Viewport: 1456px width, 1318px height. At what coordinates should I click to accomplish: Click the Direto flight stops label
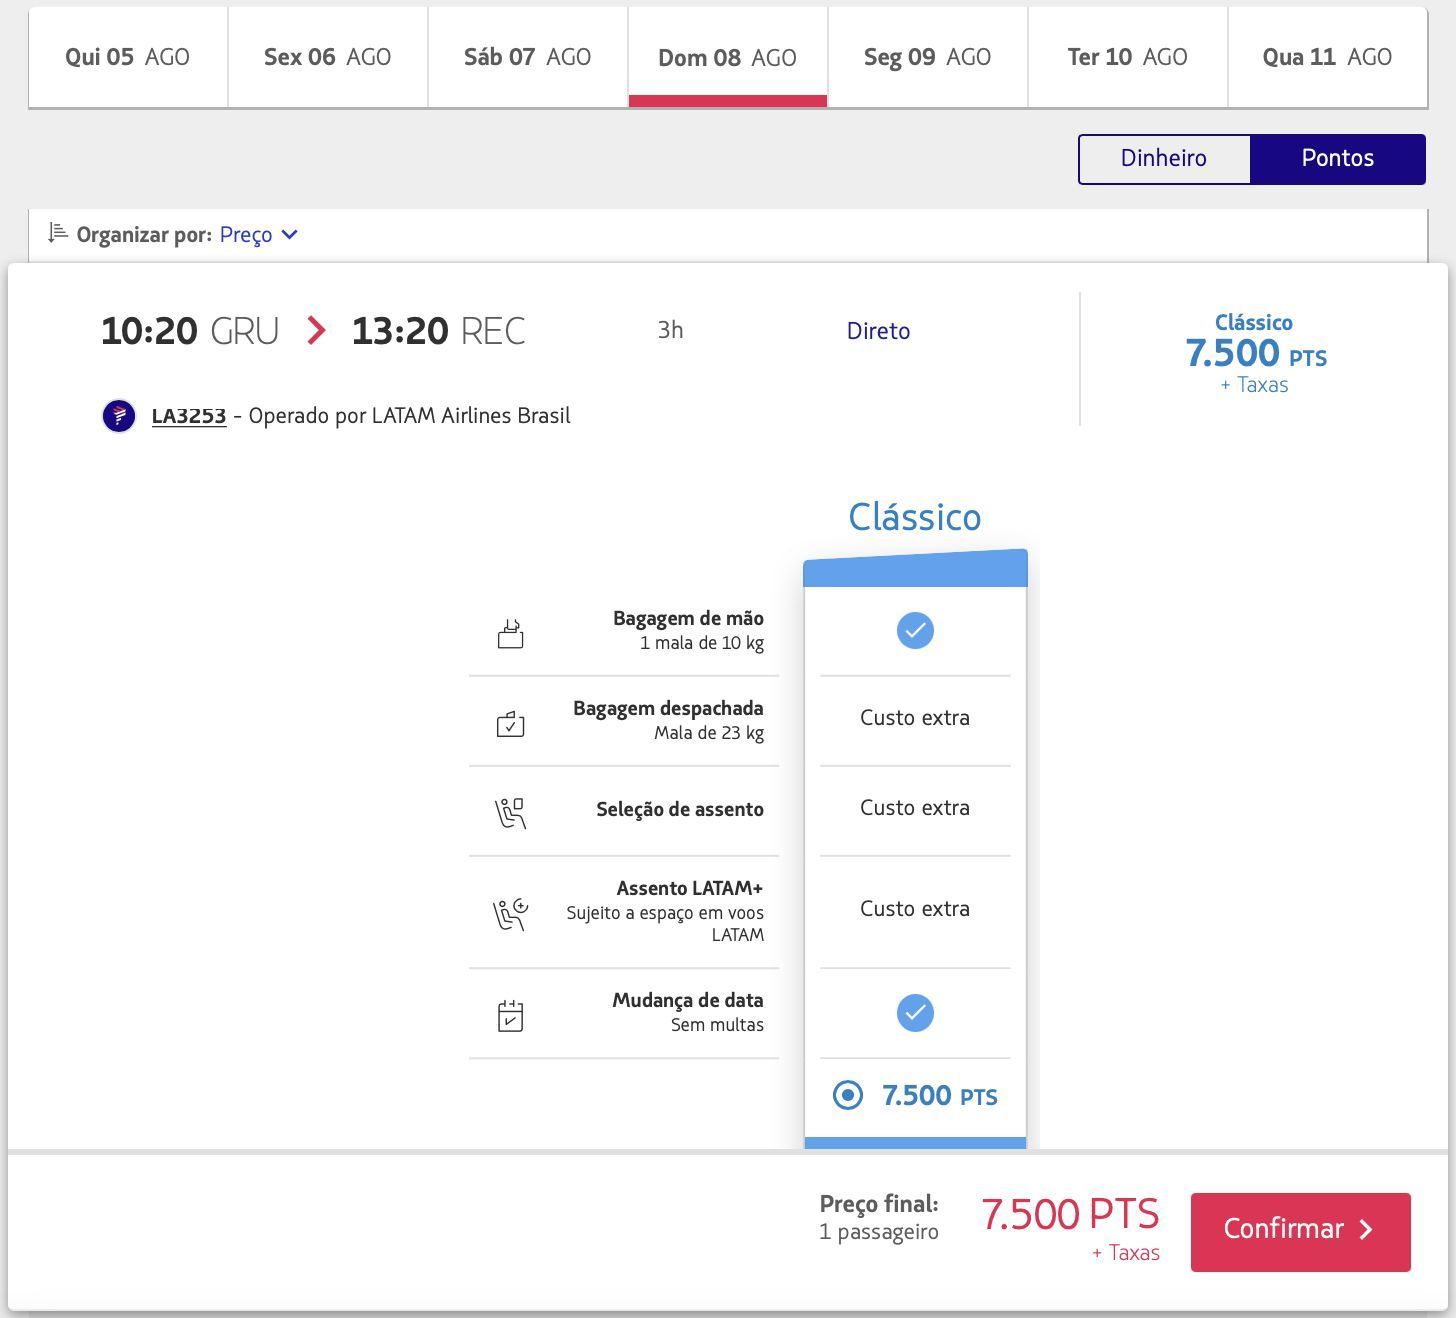tap(878, 331)
